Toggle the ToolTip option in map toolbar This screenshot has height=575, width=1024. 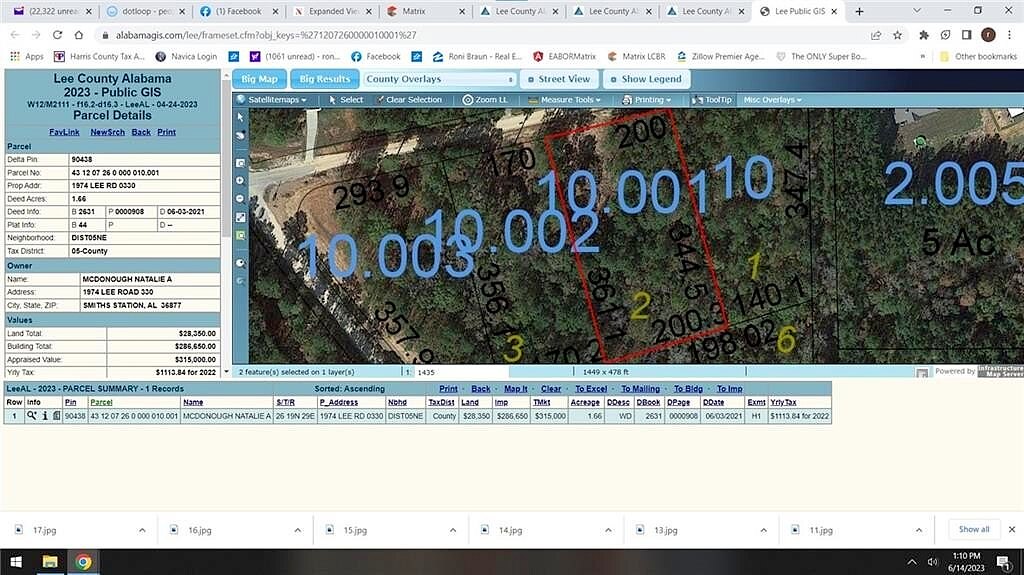coord(712,100)
